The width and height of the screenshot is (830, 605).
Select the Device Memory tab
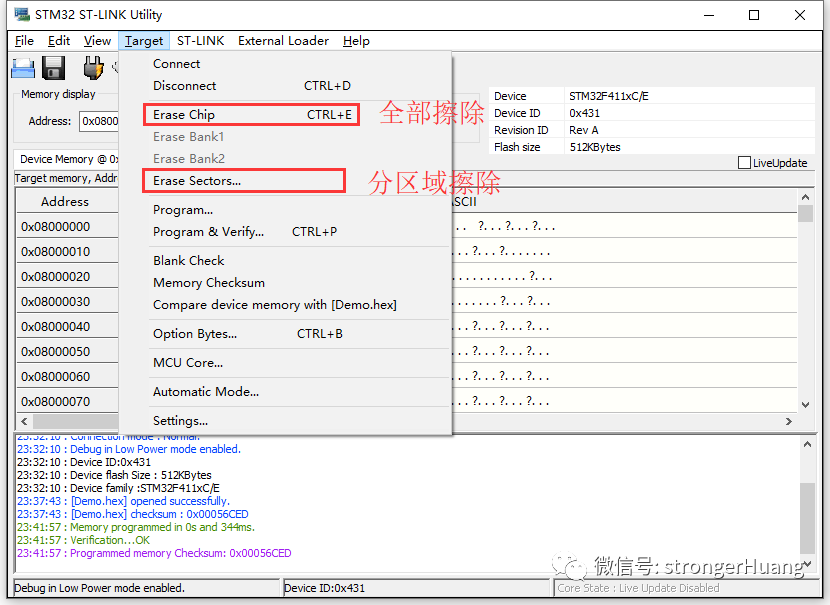coord(67,159)
